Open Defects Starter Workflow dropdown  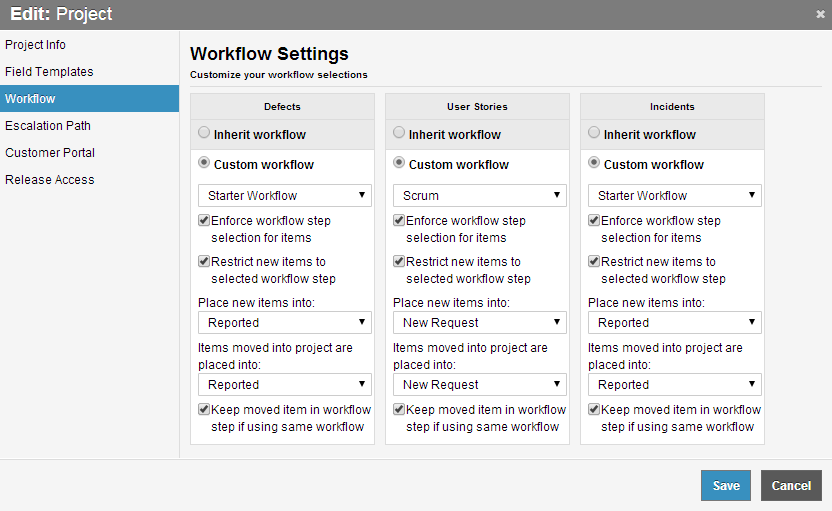pyautogui.click(x=284, y=195)
